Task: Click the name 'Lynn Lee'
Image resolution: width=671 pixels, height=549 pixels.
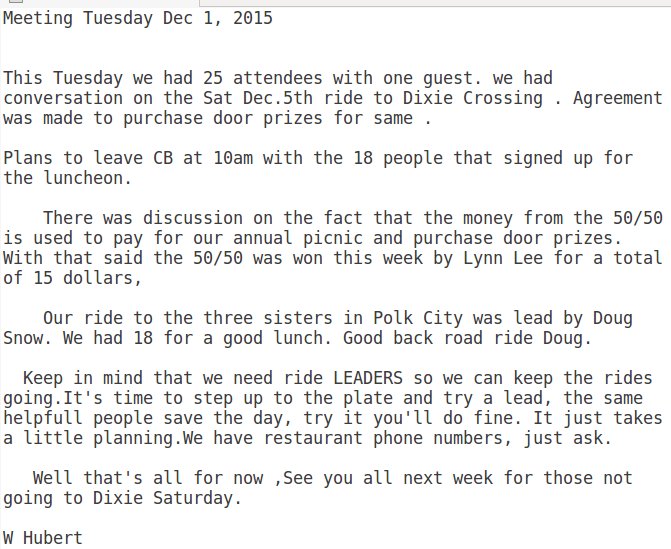Action: point(503,258)
